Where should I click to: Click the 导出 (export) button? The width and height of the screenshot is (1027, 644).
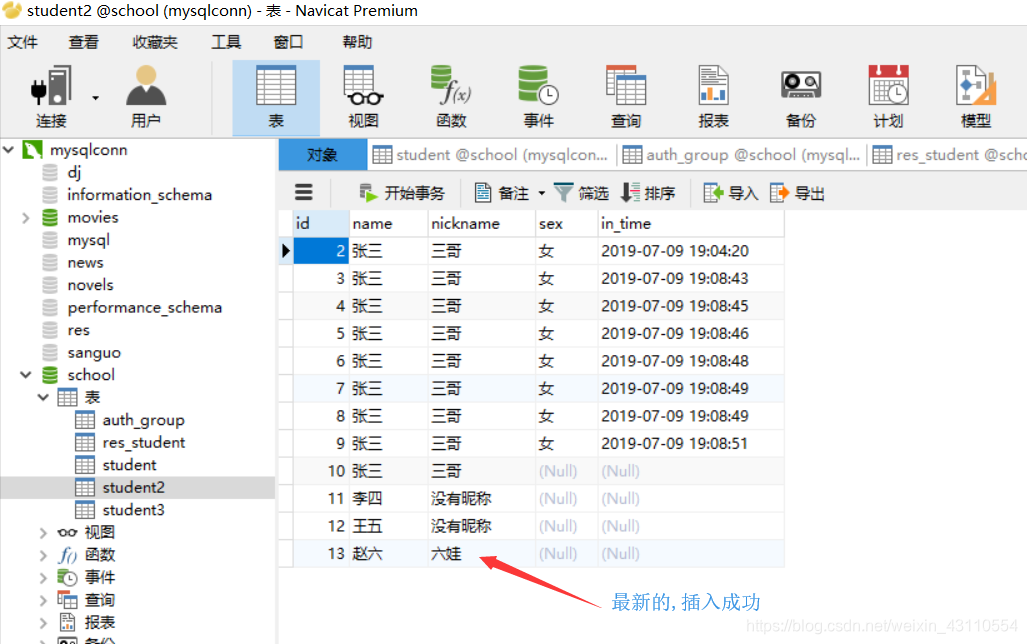coord(797,193)
